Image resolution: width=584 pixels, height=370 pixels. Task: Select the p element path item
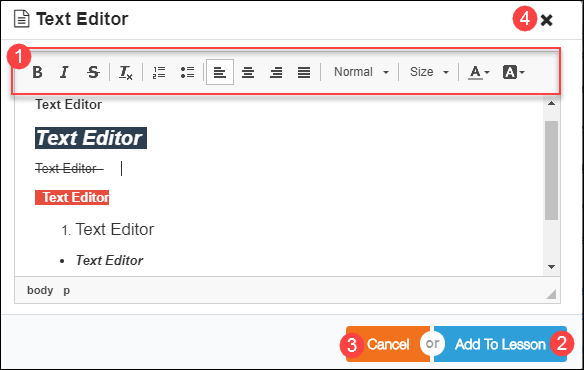[x=66, y=290]
